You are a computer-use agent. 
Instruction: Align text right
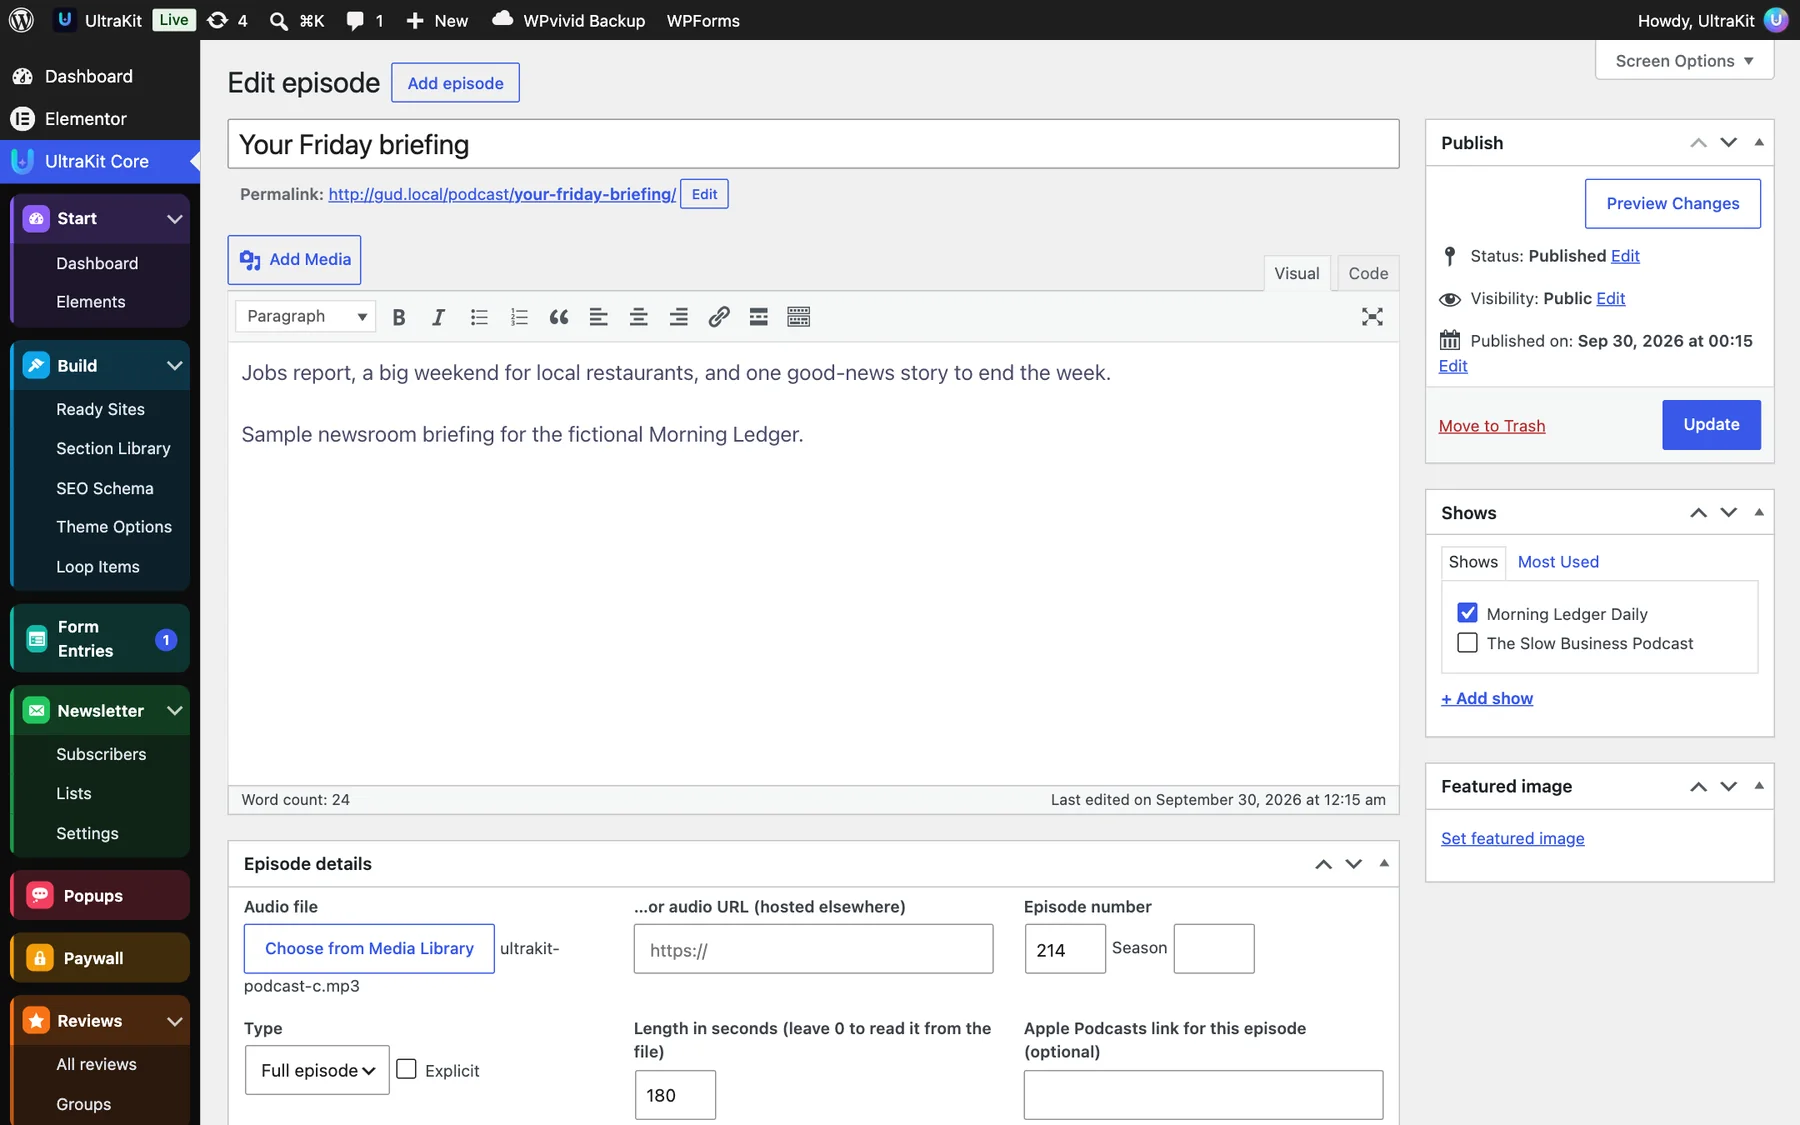(x=679, y=317)
